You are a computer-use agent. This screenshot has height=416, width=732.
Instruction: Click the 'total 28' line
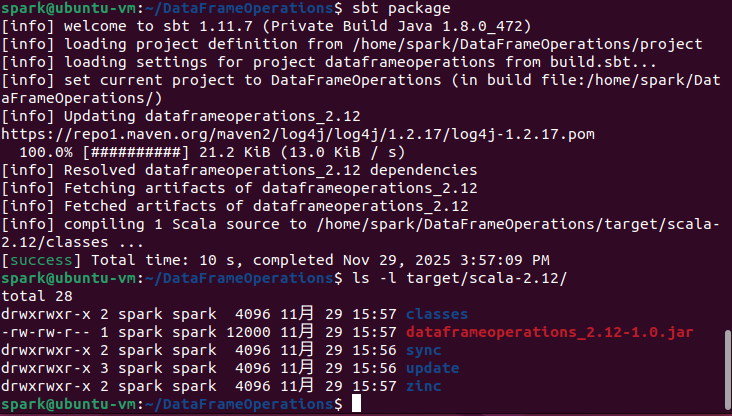coord(37,296)
